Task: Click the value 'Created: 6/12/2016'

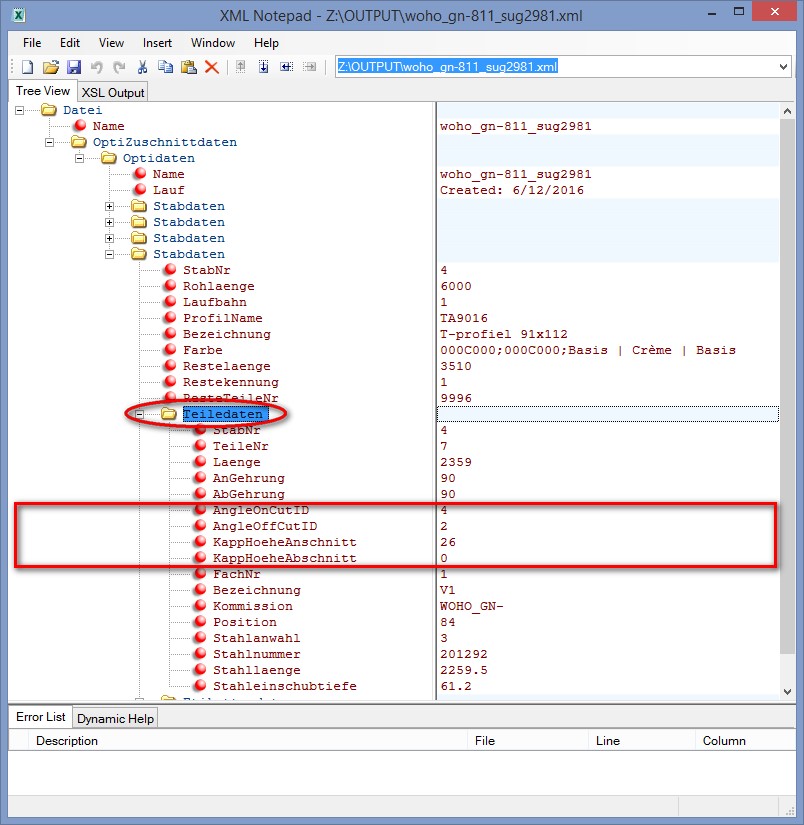Action: [x=511, y=190]
